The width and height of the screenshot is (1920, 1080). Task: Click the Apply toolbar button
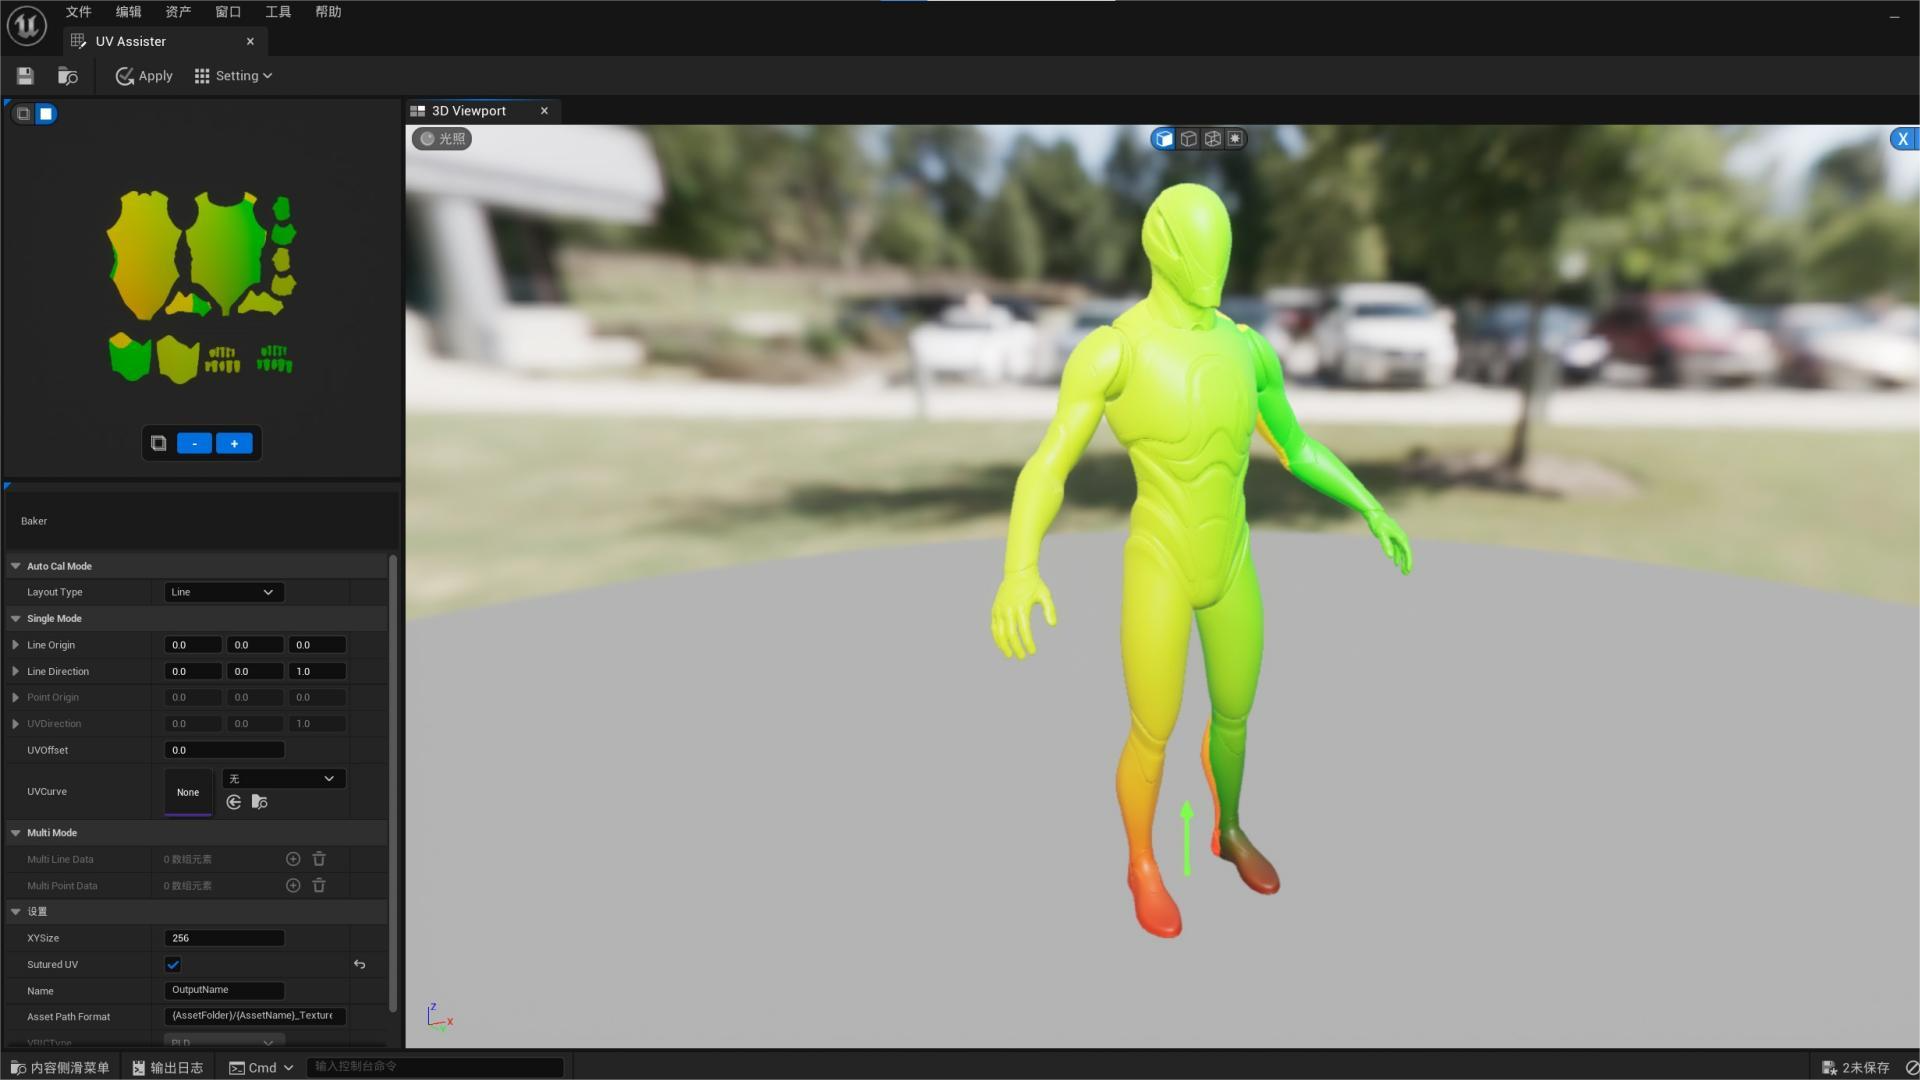144,76
